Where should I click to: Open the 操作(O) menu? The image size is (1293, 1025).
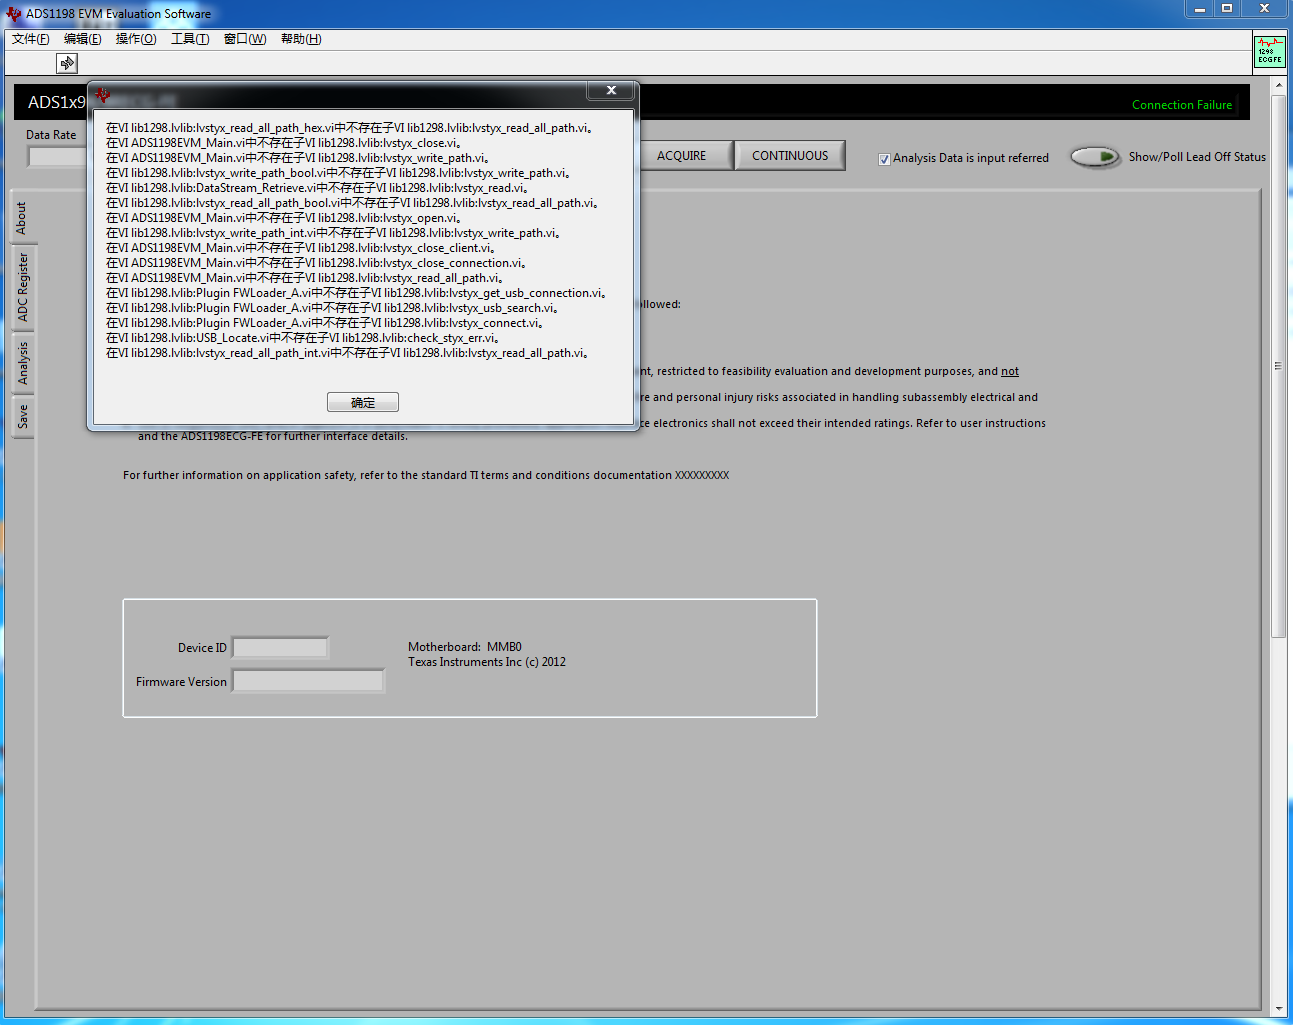point(136,39)
